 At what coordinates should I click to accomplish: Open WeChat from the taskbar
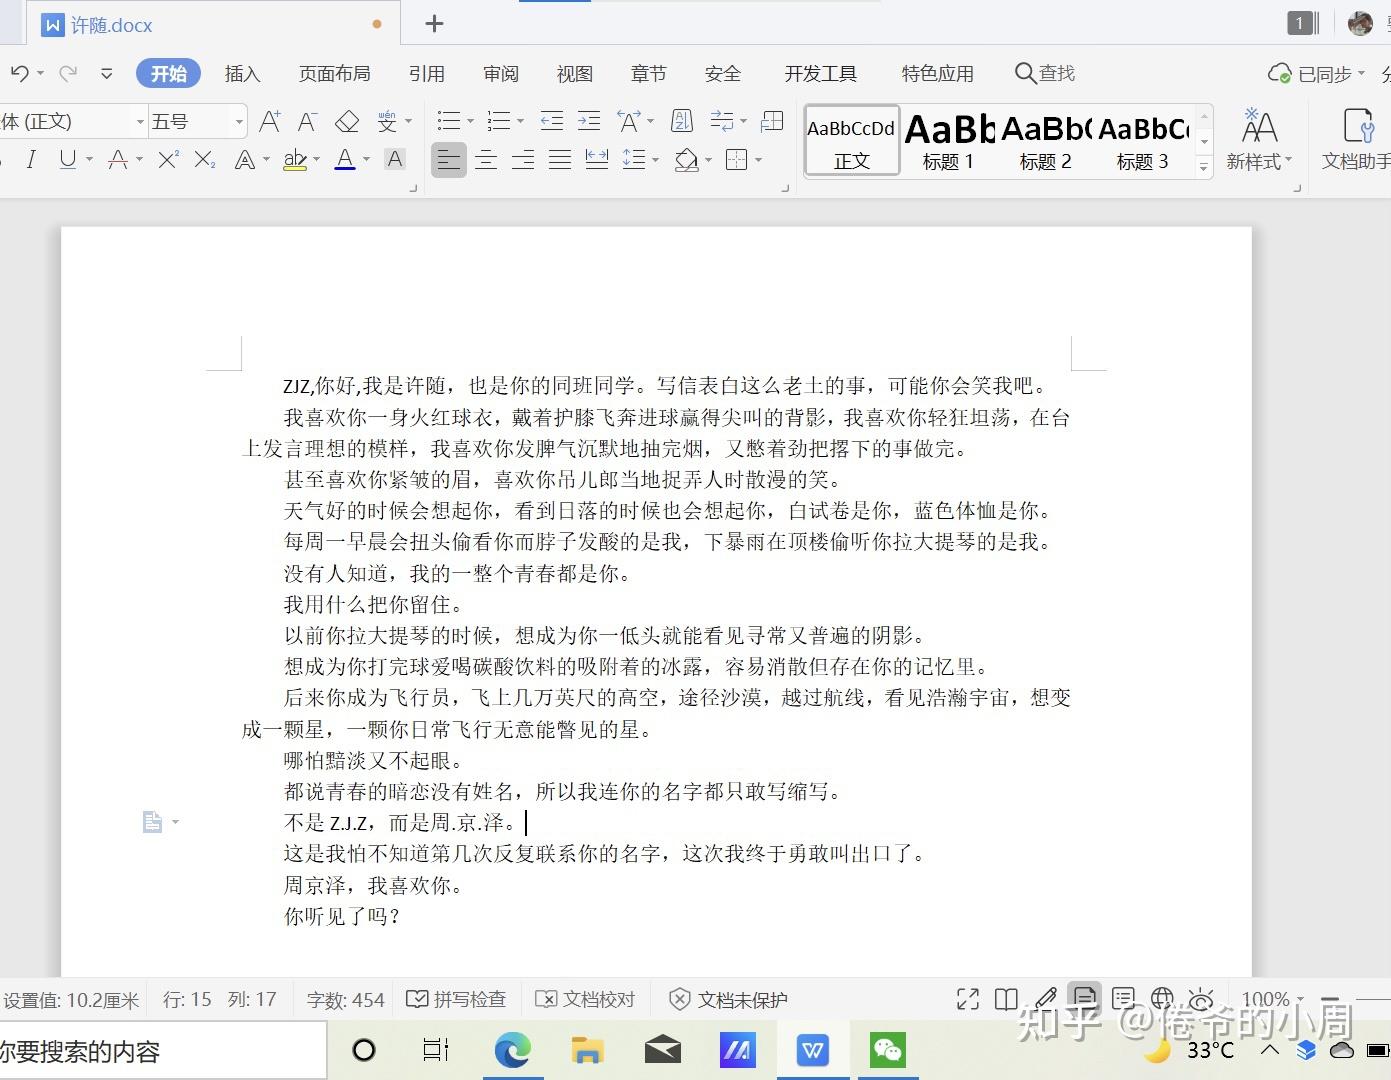[x=887, y=1050]
